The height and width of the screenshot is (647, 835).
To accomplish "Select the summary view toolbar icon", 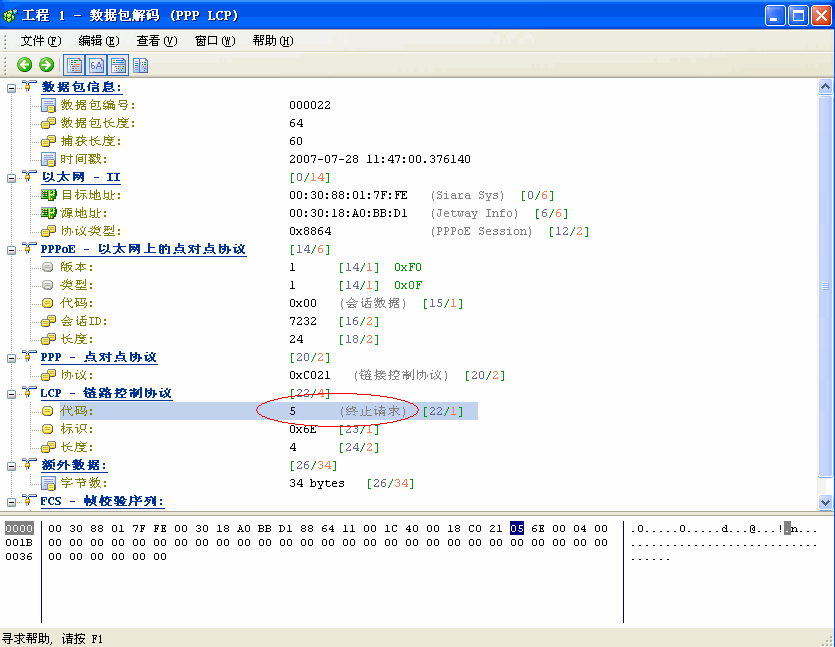I will 117,64.
